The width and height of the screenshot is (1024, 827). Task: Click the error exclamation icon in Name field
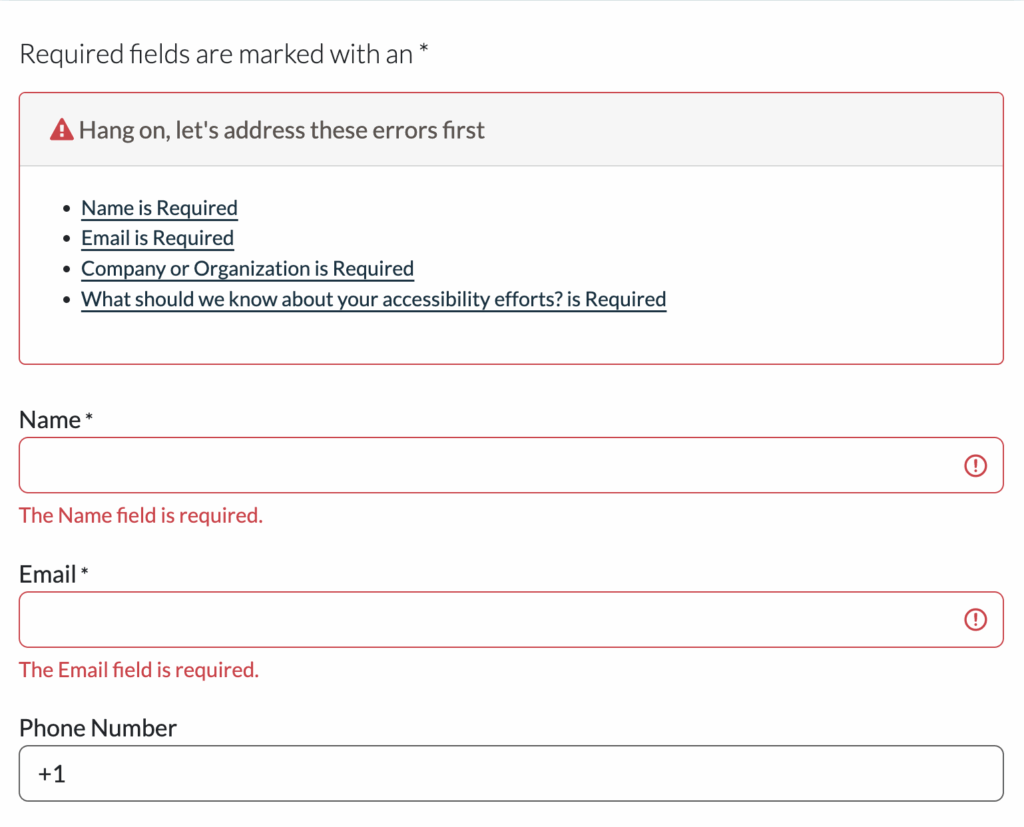[975, 465]
